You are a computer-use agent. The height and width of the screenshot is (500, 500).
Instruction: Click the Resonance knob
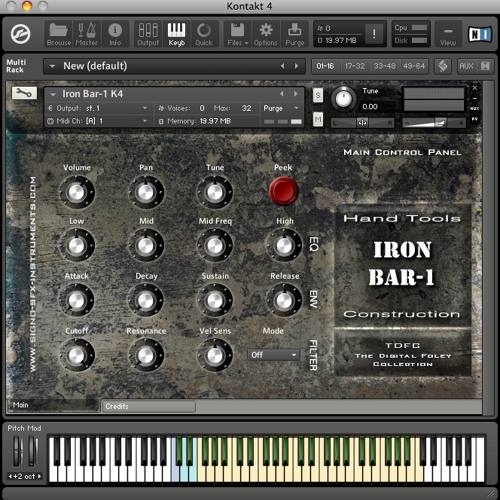coord(146,356)
